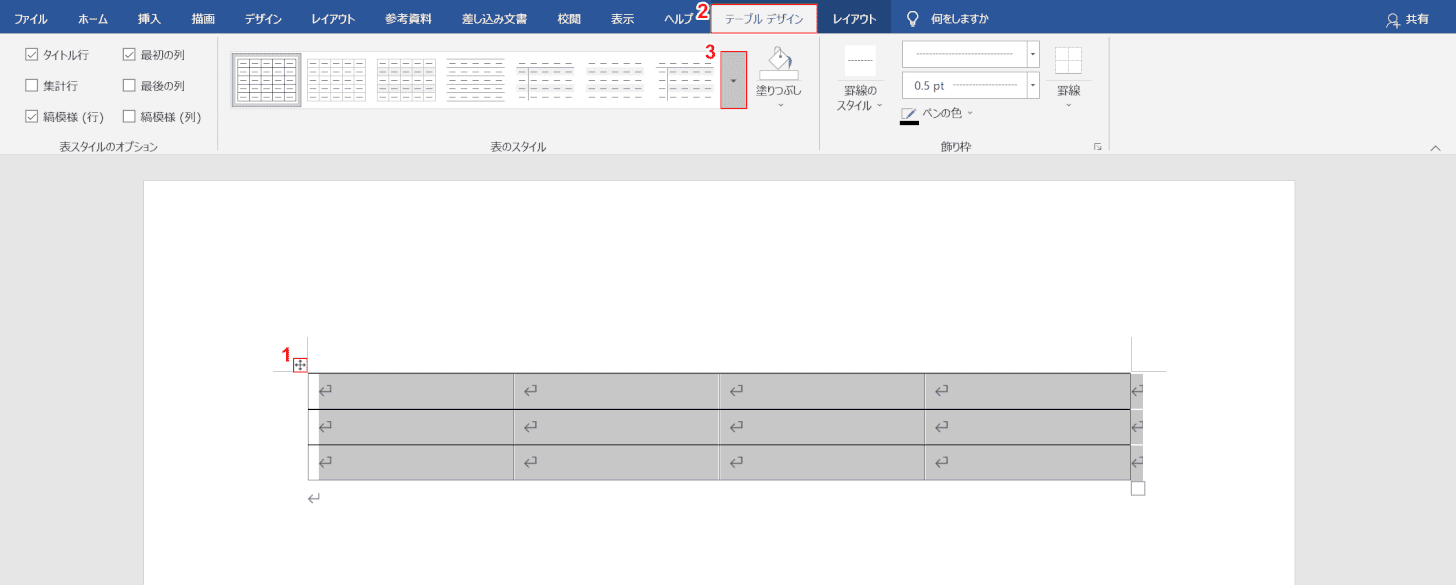Click the 共有 share button
Screen dimensions: 1456x585
[x=1407, y=19]
